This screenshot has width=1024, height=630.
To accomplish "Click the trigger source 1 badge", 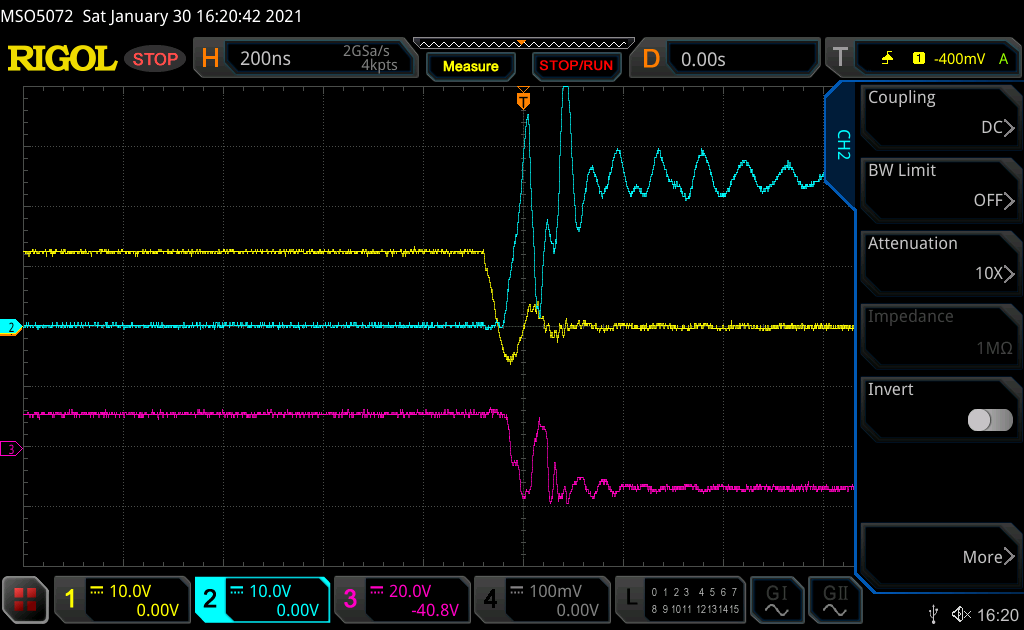I will (x=918, y=59).
